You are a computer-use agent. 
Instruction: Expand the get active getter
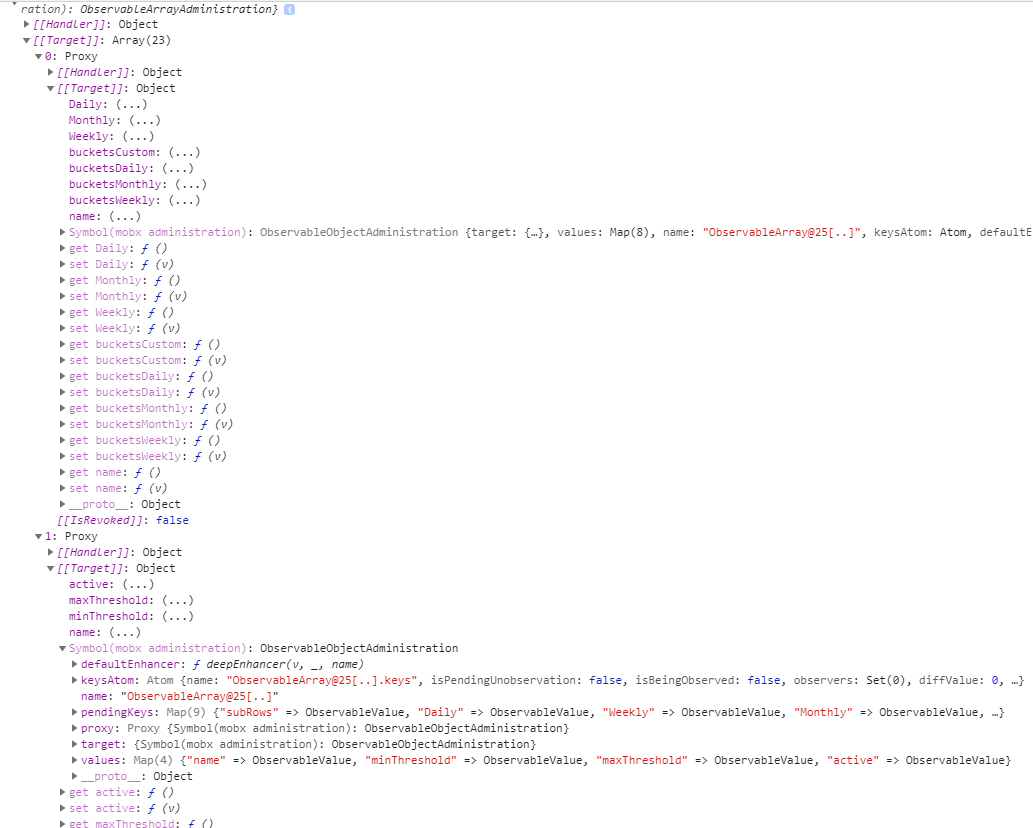click(x=63, y=792)
